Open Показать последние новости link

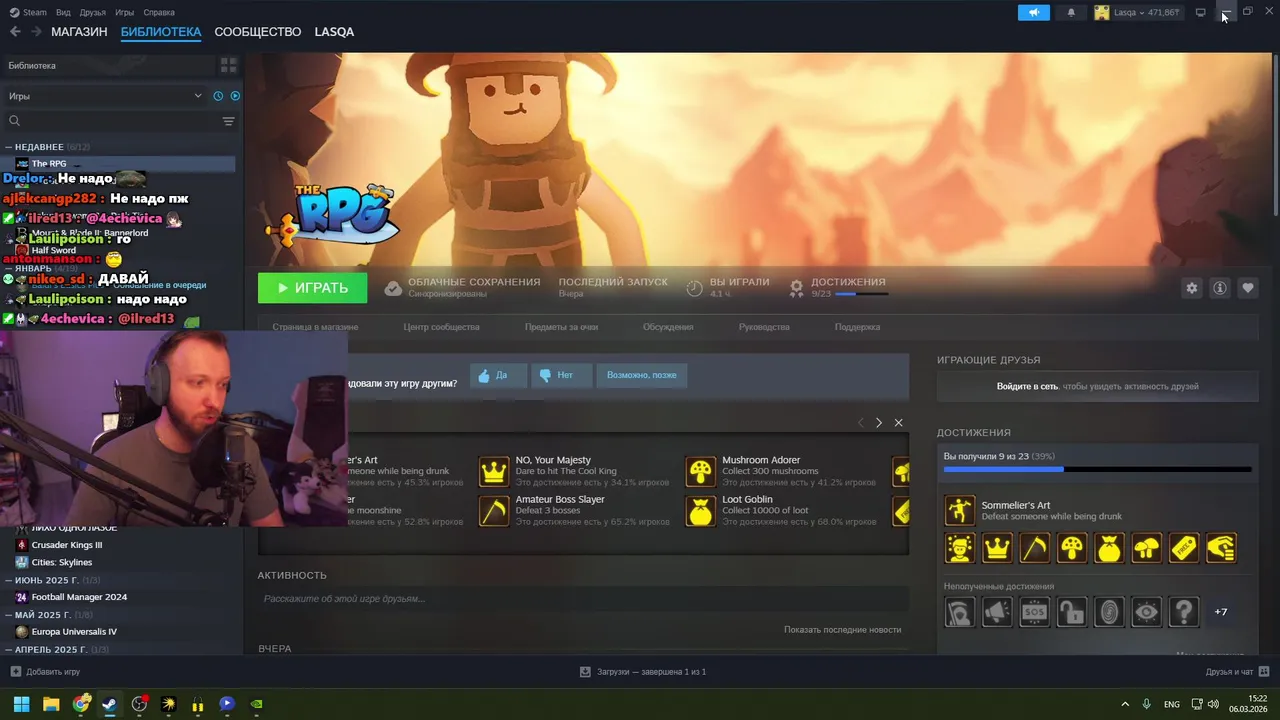[842, 630]
